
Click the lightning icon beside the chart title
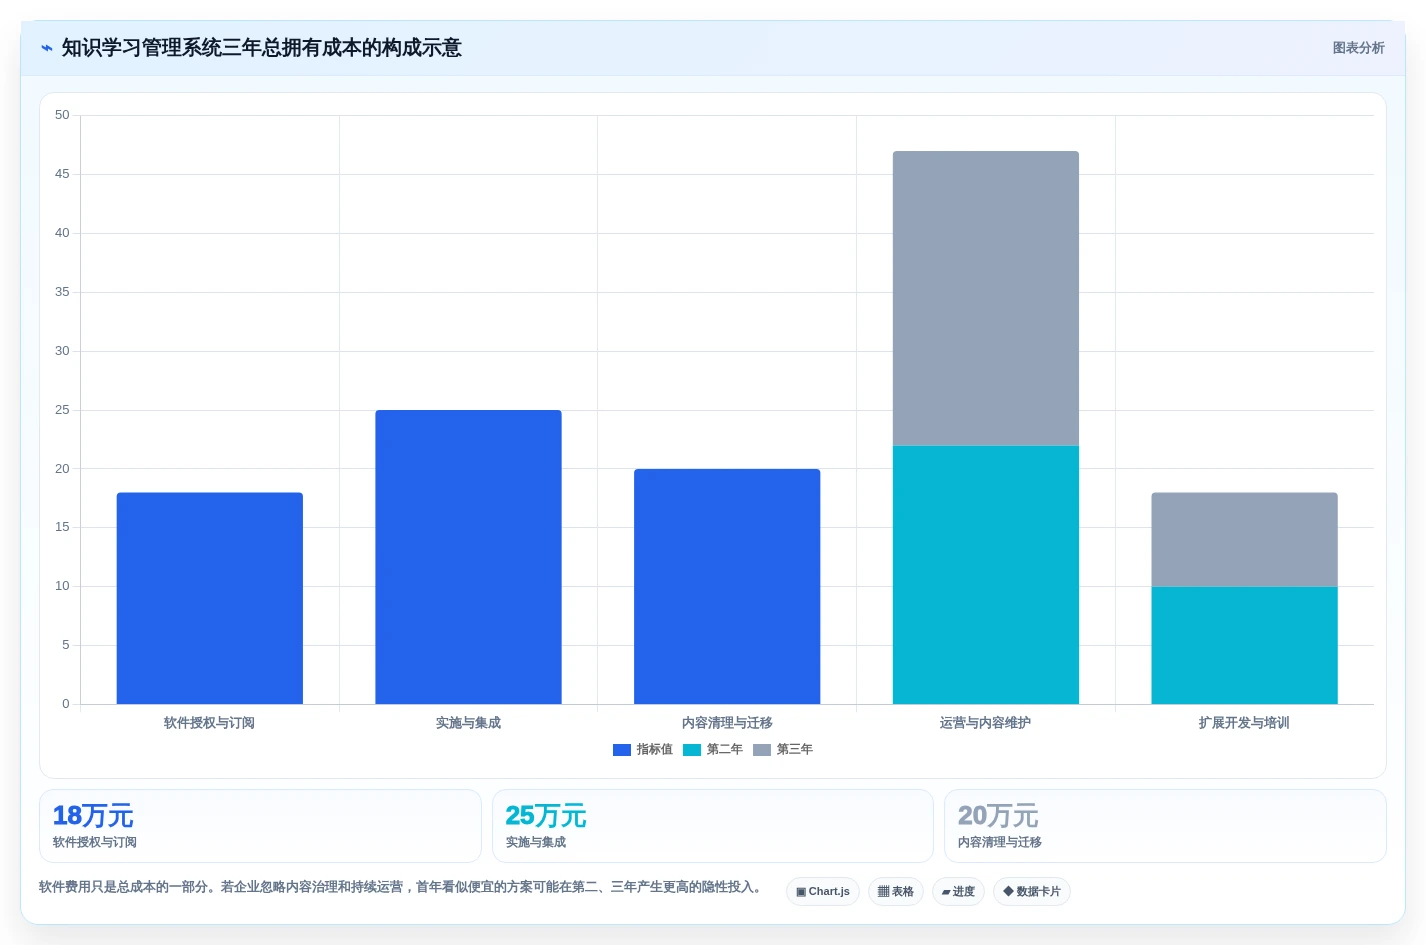(x=46, y=48)
